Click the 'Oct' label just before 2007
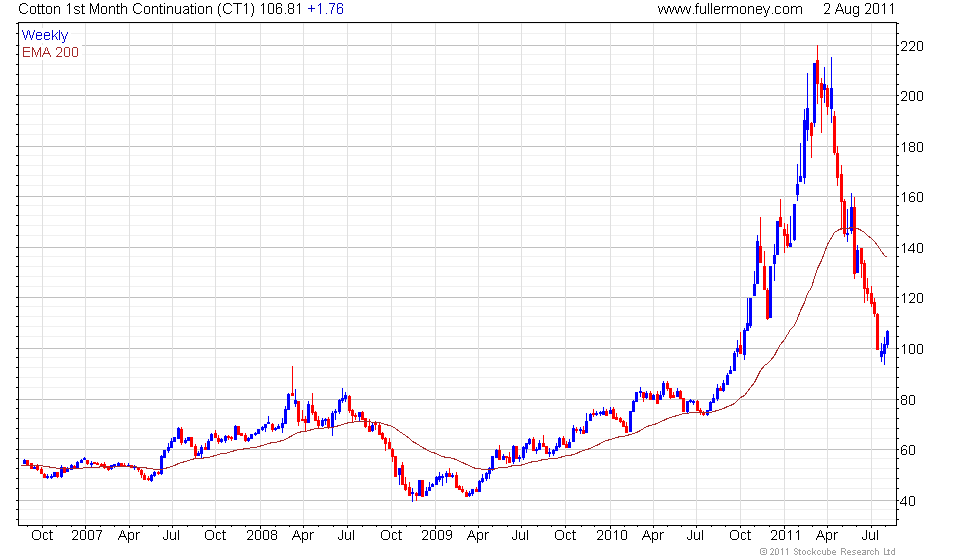The height and width of the screenshot is (560, 980). [x=42, y=536]
